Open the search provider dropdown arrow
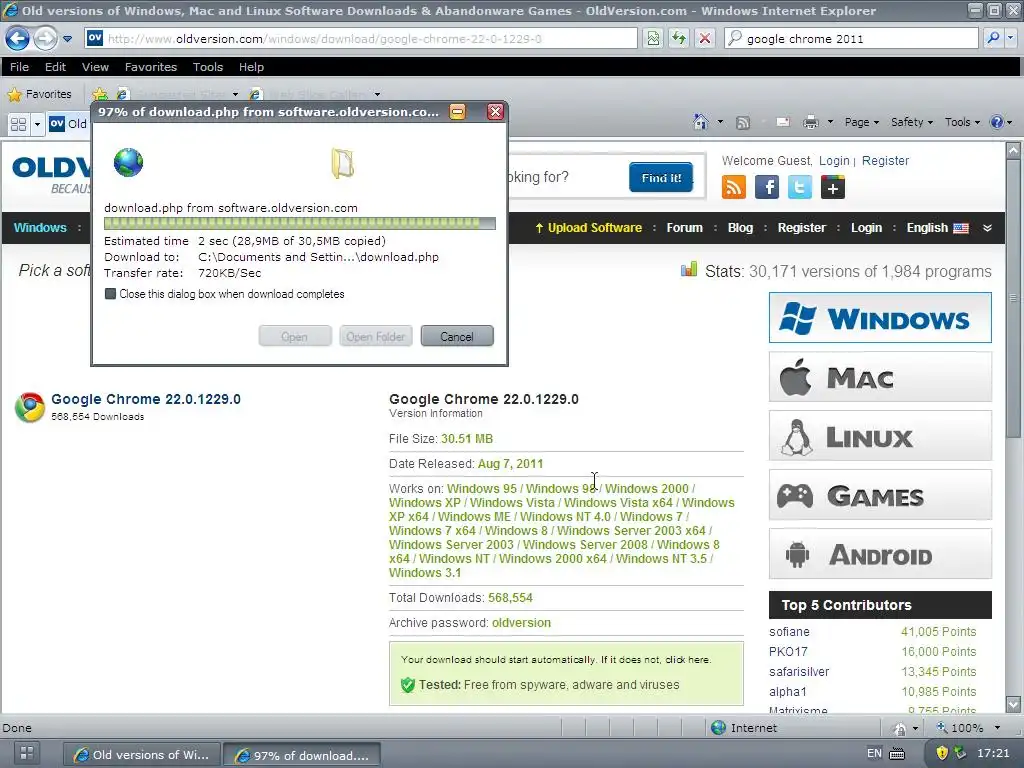The image size is (1024, 768). point(1011,39)
